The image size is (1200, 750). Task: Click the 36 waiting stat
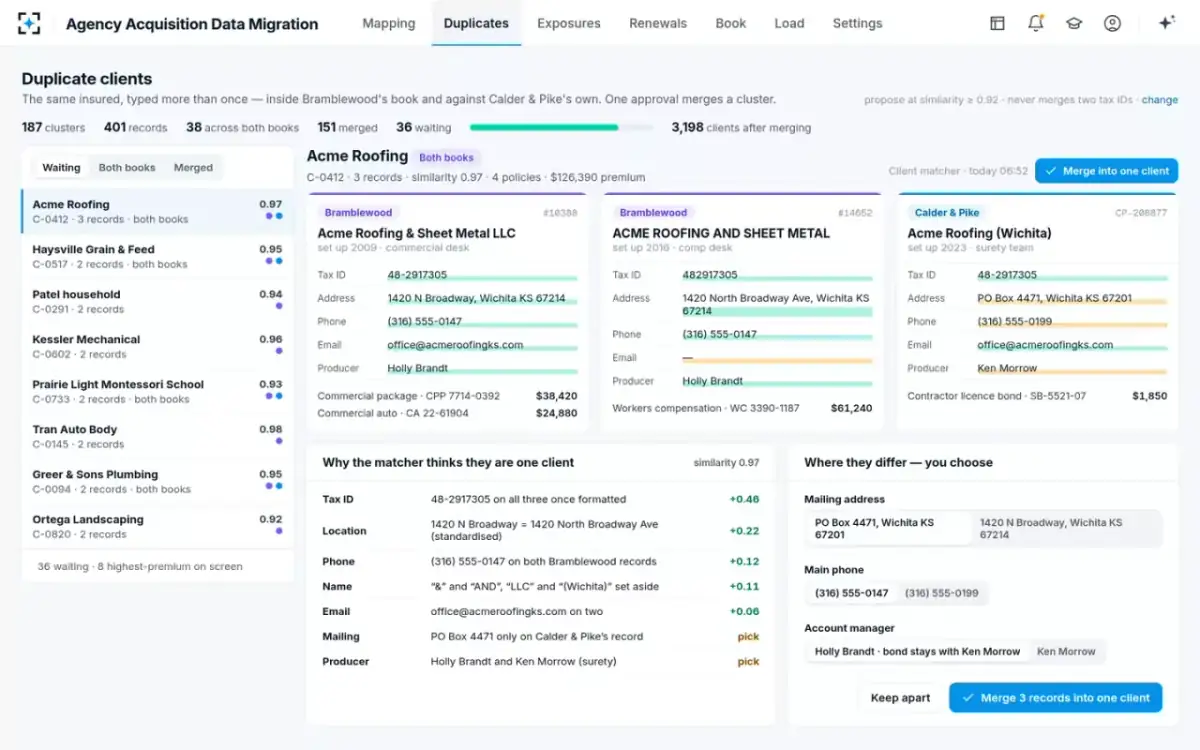coord(423,128)
